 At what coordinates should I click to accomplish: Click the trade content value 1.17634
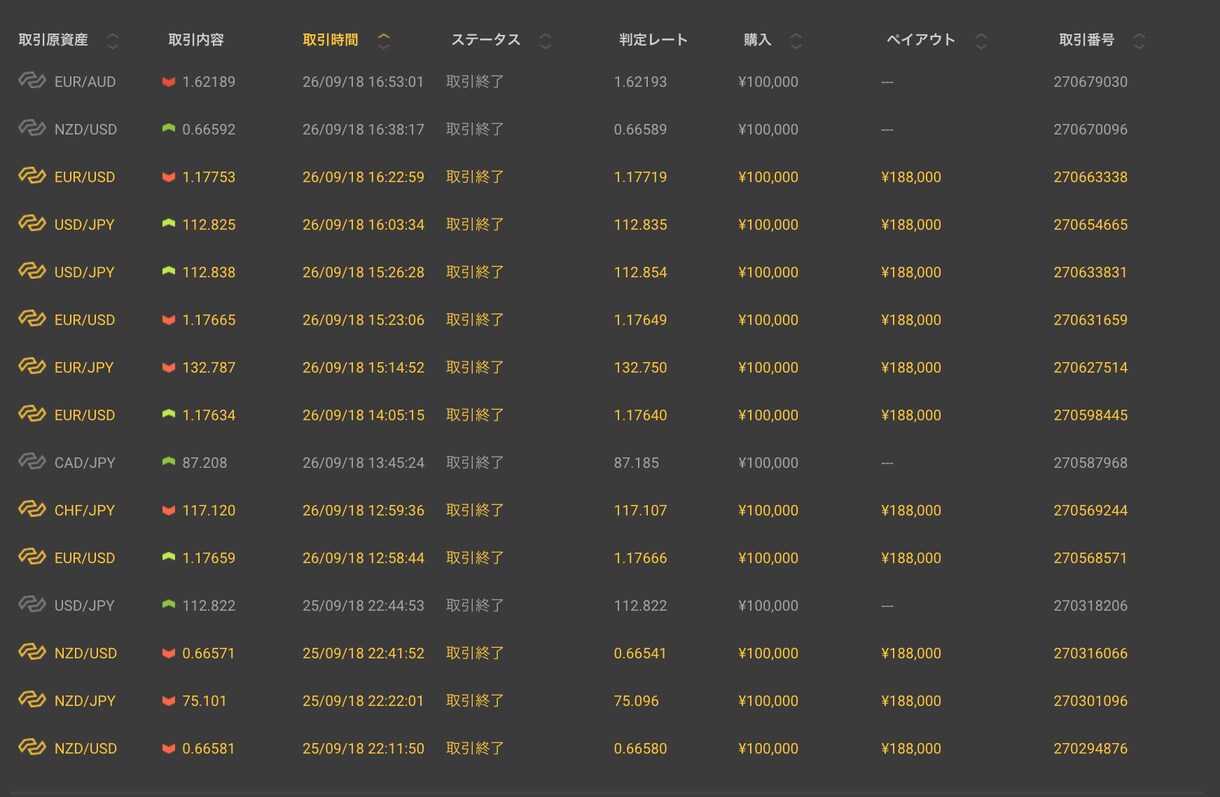(x=209, y=415)
